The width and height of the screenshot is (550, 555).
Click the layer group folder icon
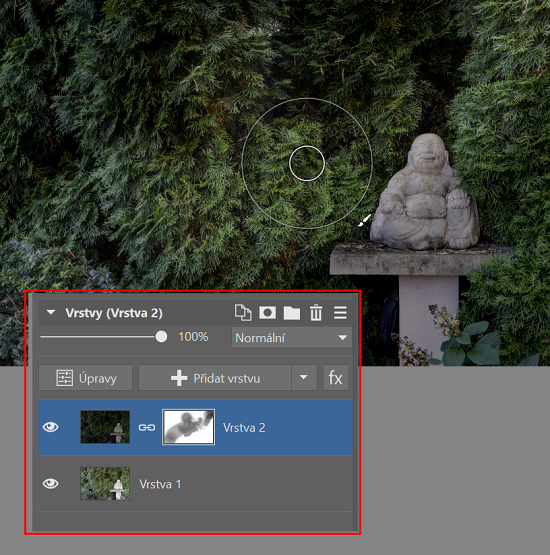[x=292, y=313]
